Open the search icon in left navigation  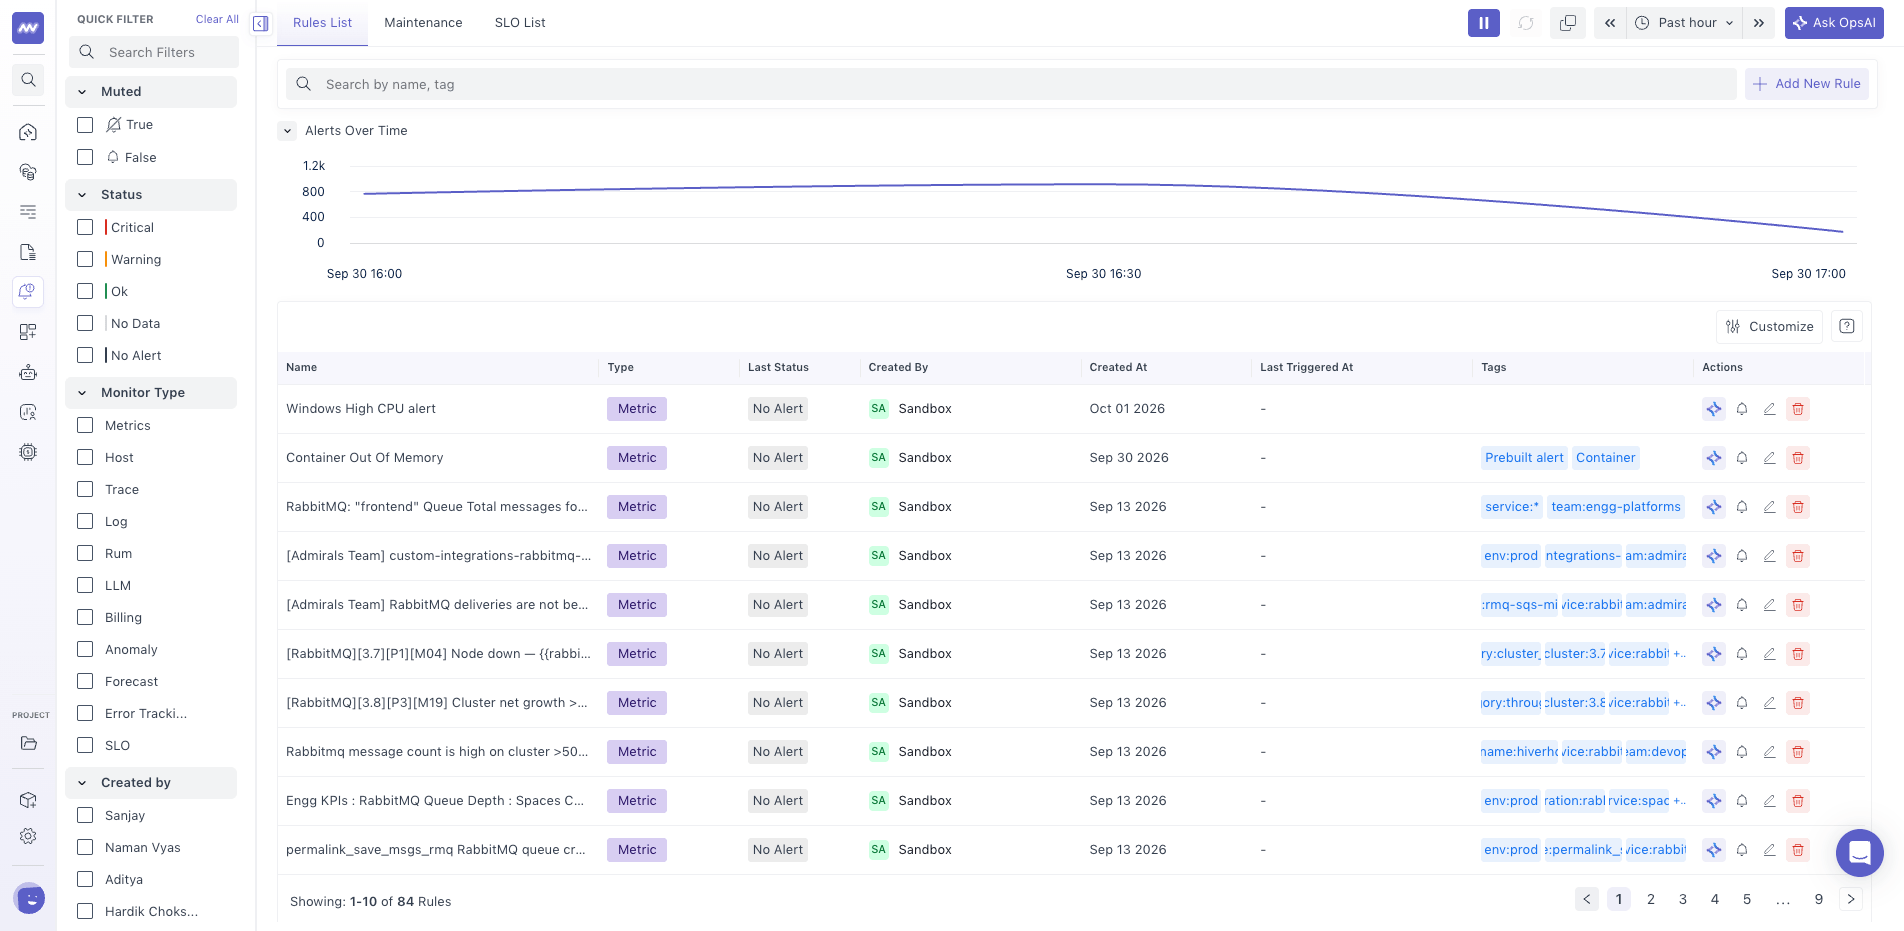(x=28, y=80)
